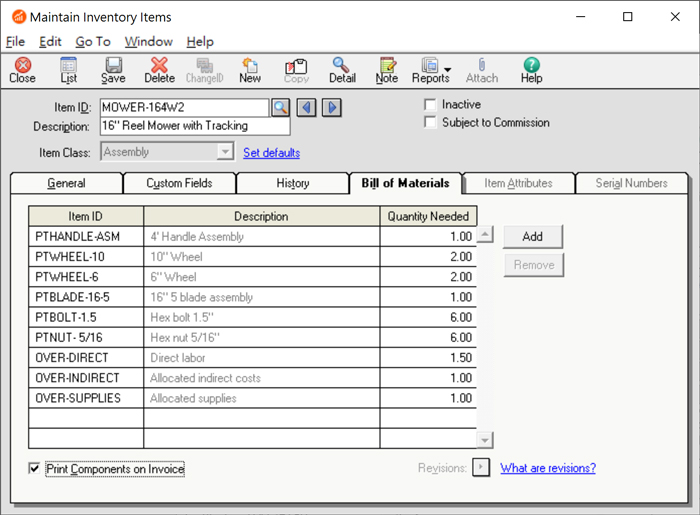Click the Revisions arrow button
The width and height of the screenshot is (700, 515).
(481, 468)
